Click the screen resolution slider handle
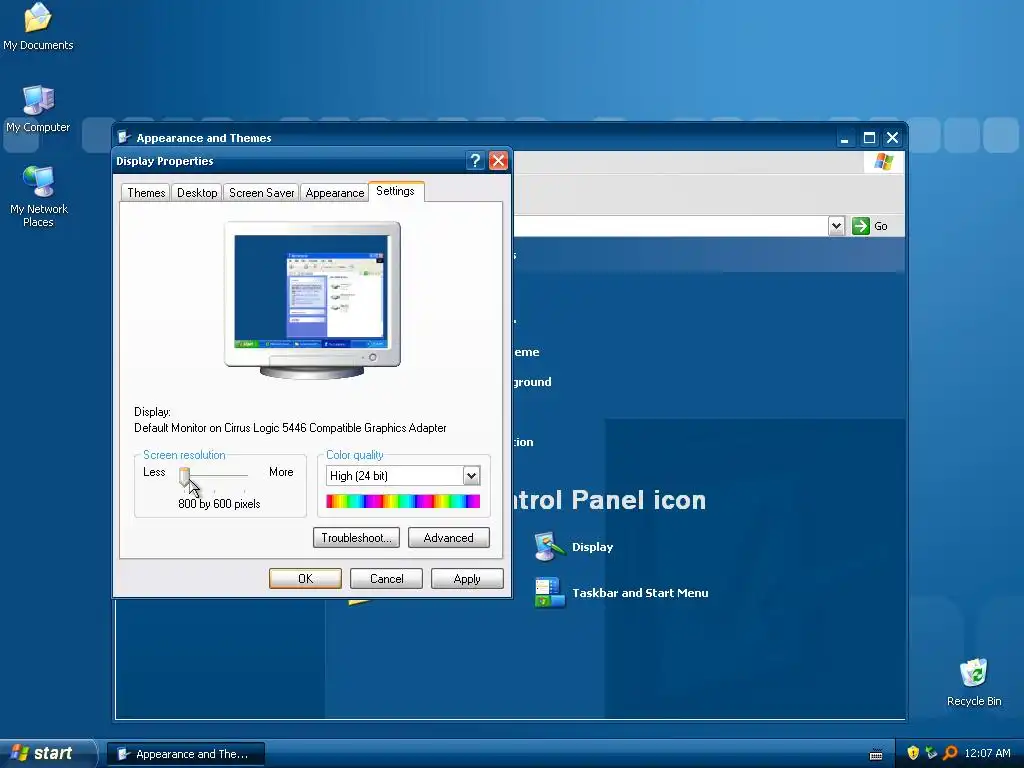The height and width of the screenshot is (768, 1024). click(185, 477)
